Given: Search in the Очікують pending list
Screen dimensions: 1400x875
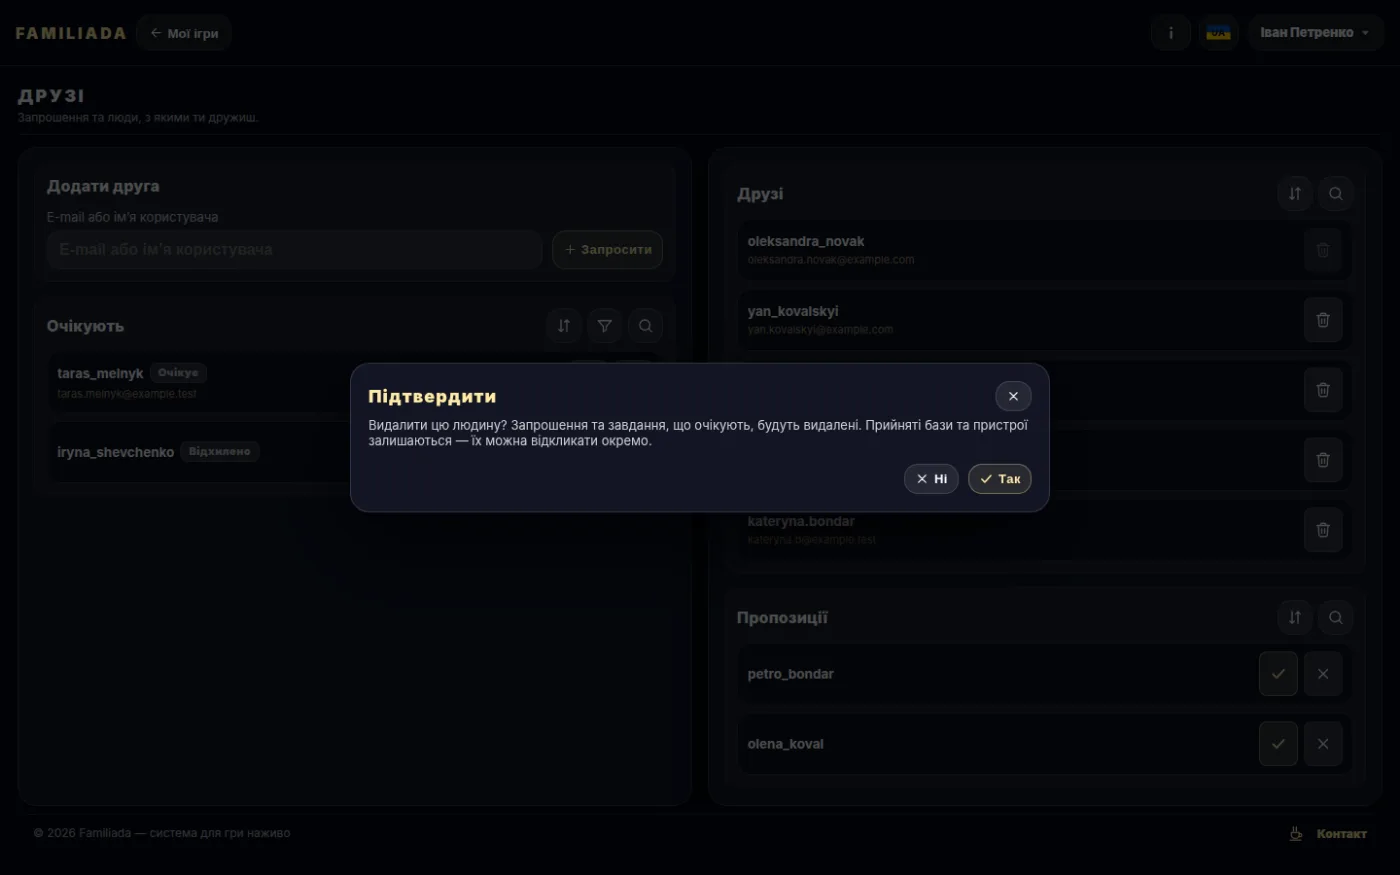Looking at the screenshot, I should (646, 326).
